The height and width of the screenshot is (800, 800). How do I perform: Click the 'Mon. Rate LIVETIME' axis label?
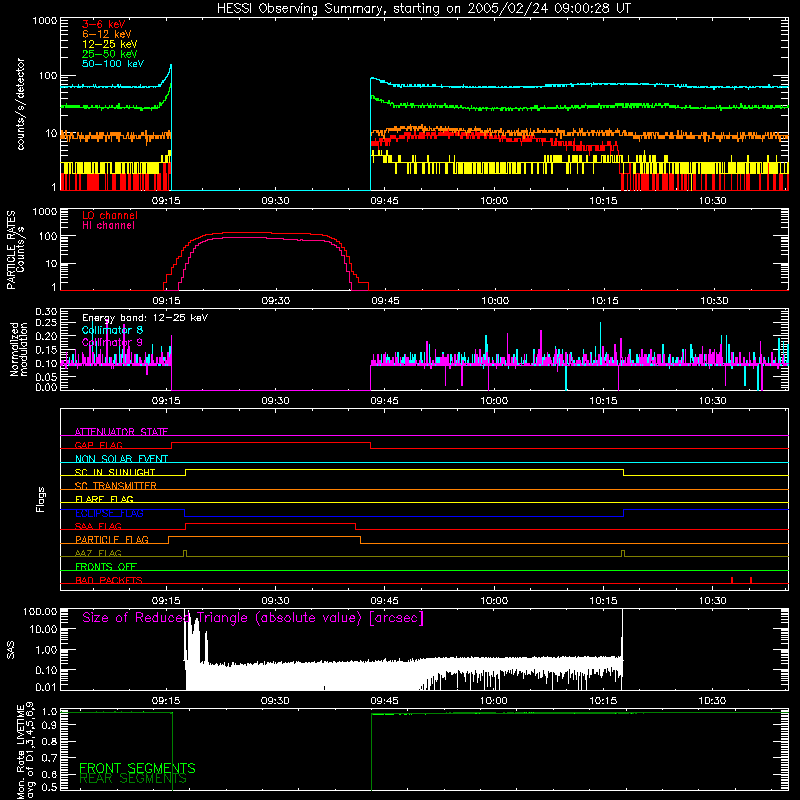21,754
